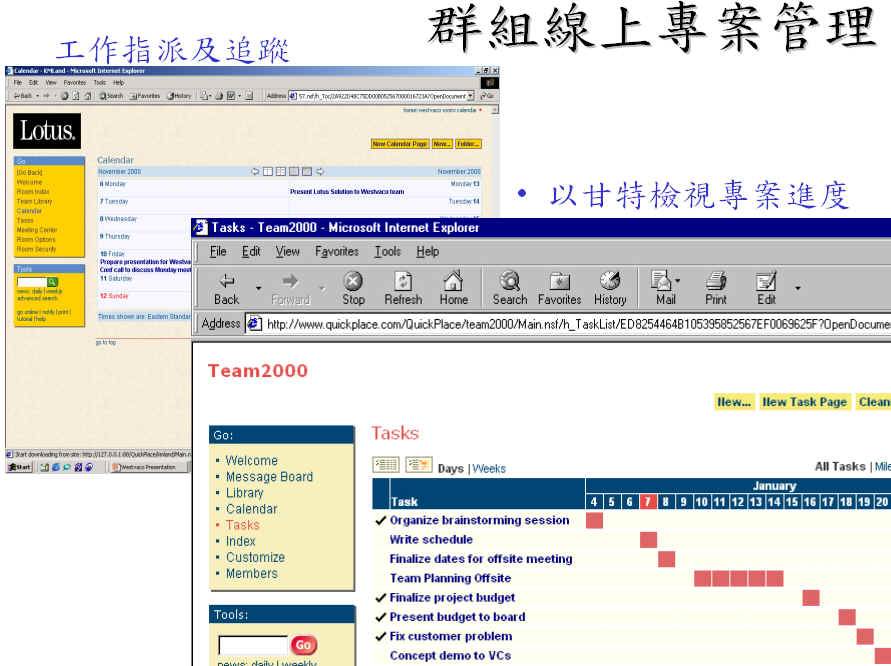
Task: Open Team Library in the Lotus window sidebar
Action: click(34, 201)
